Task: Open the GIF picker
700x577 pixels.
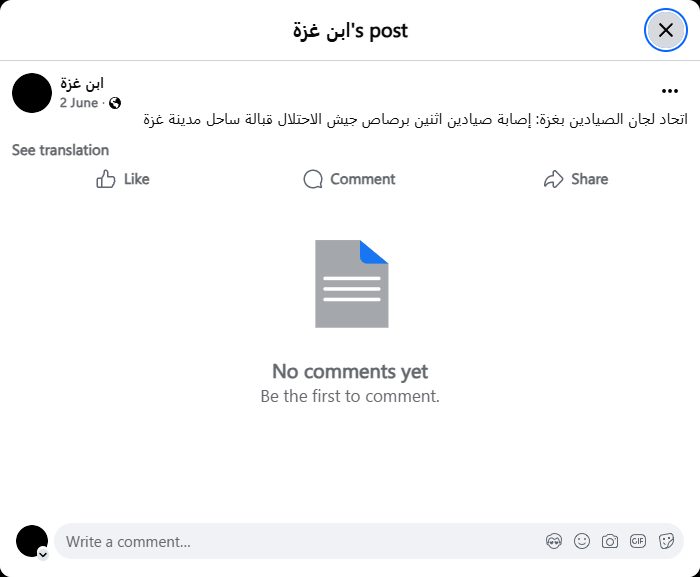Action: coord(638,541)
